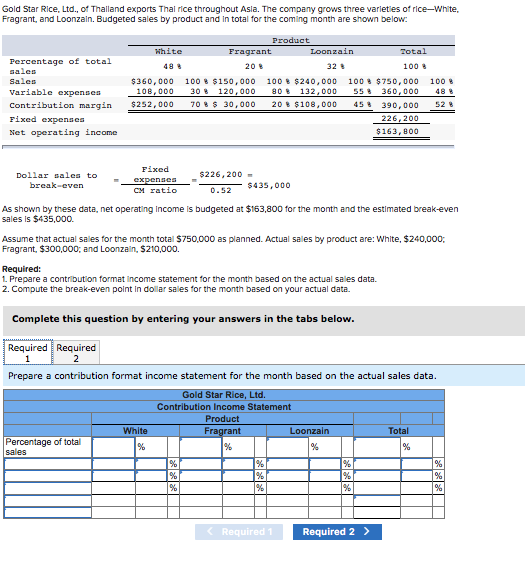525x564 pixels.
Task: Click White amount cell in first blank row
Action: (x=114, y=464)
